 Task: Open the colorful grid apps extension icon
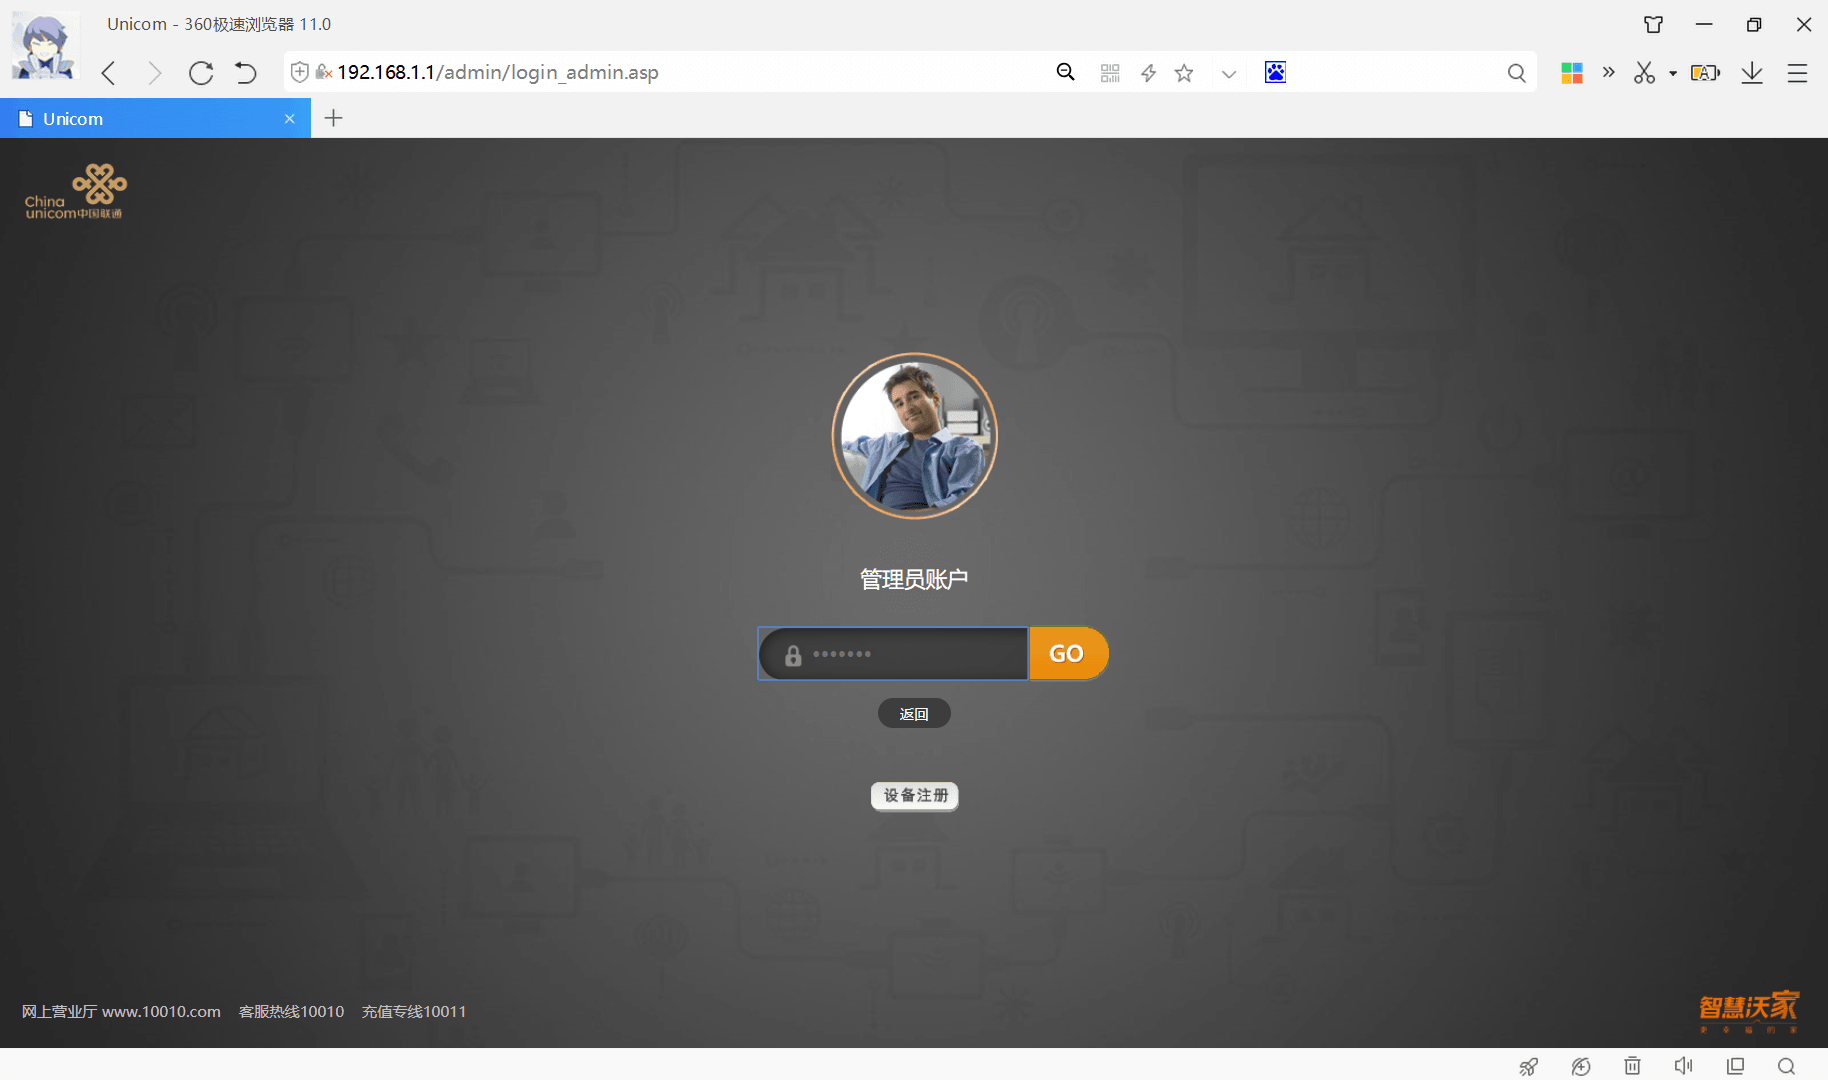coord(1572,73)
